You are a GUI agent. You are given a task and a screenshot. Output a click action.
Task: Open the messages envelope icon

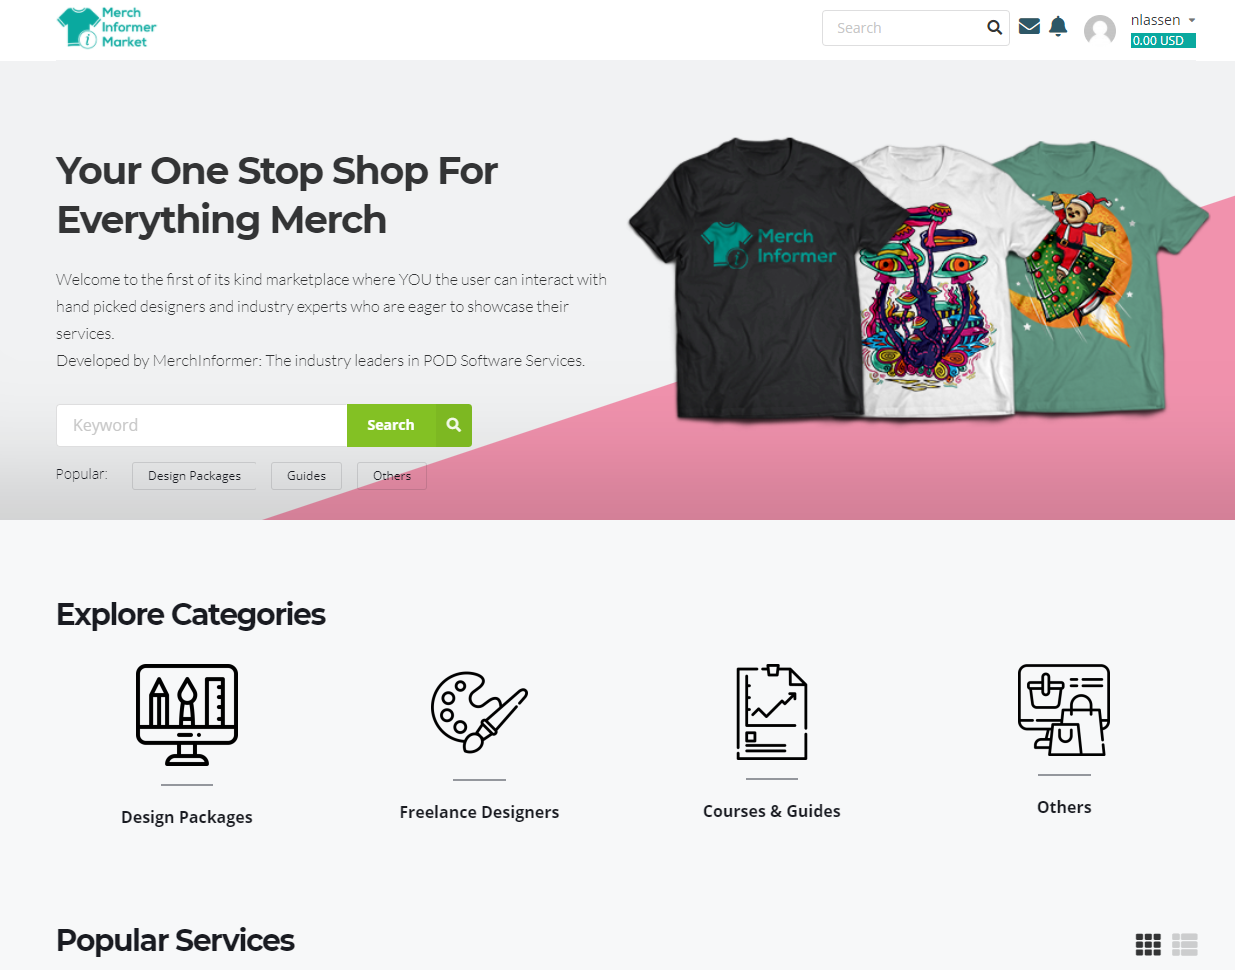[1029, 26]
